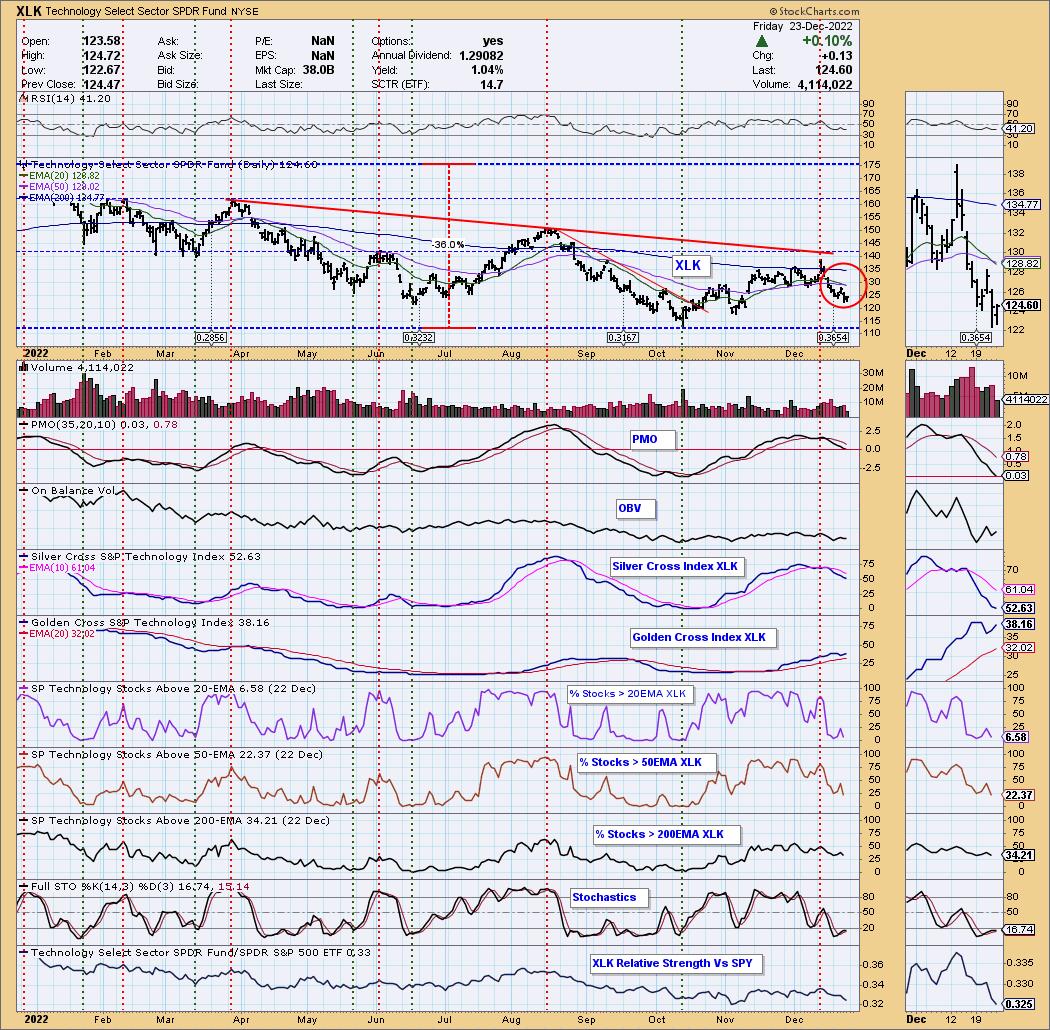This screenshot has width=1050, height=1030.
Task: Click the 0.2856 cycle label near April
Action: coord(210,338)
